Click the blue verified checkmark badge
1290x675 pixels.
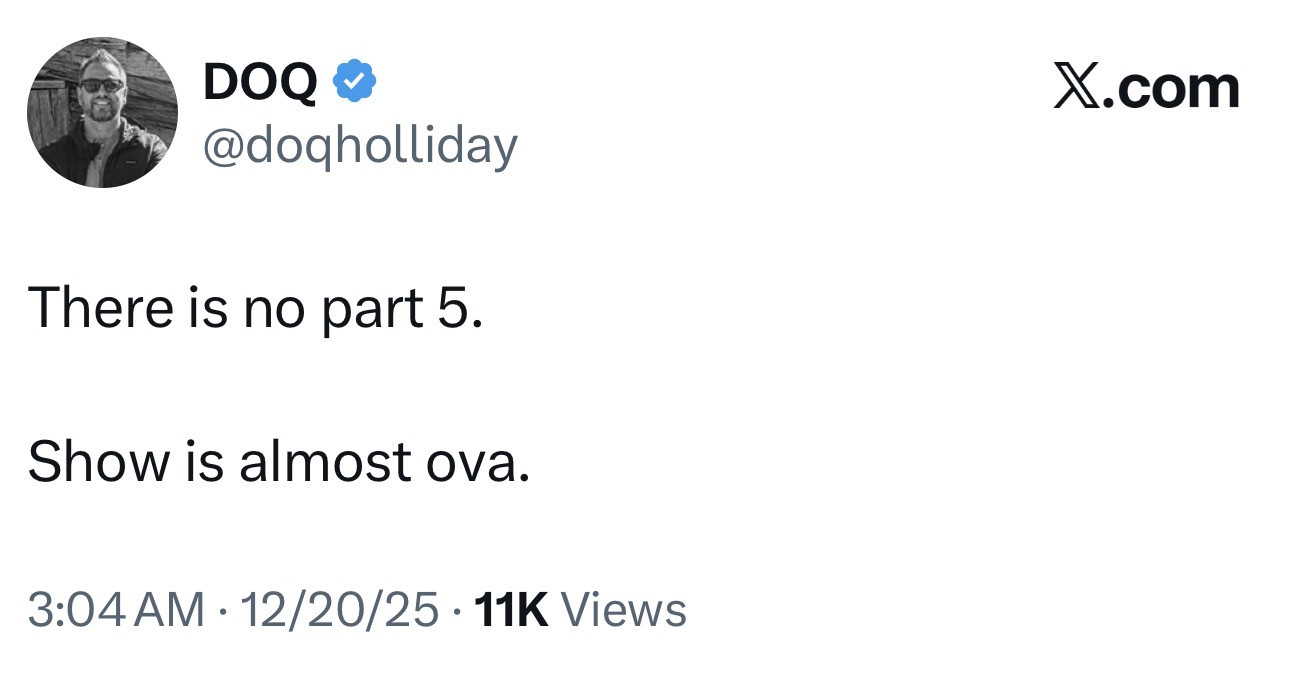coord(354,82)
